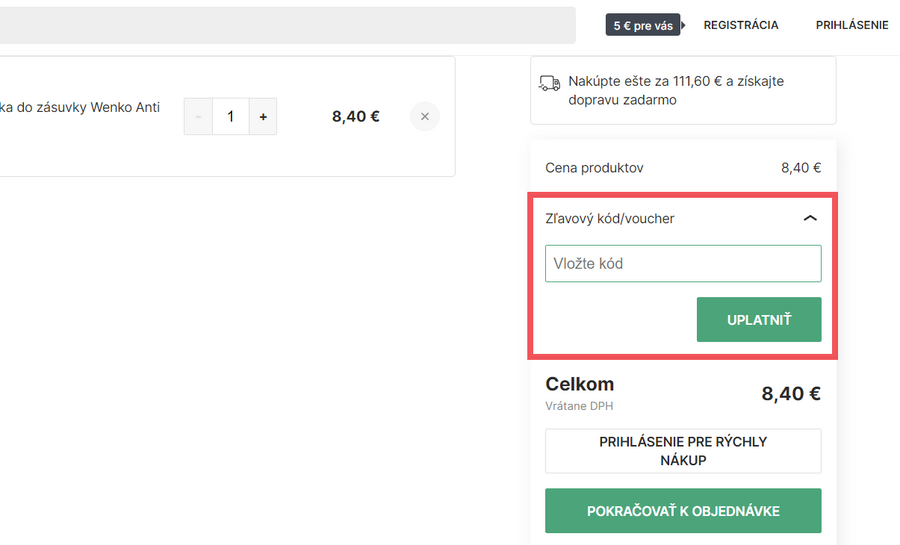Click the Celkom total price amount
Image resolution: width=900 pixels, height=545 pixels.
point(791,393)
